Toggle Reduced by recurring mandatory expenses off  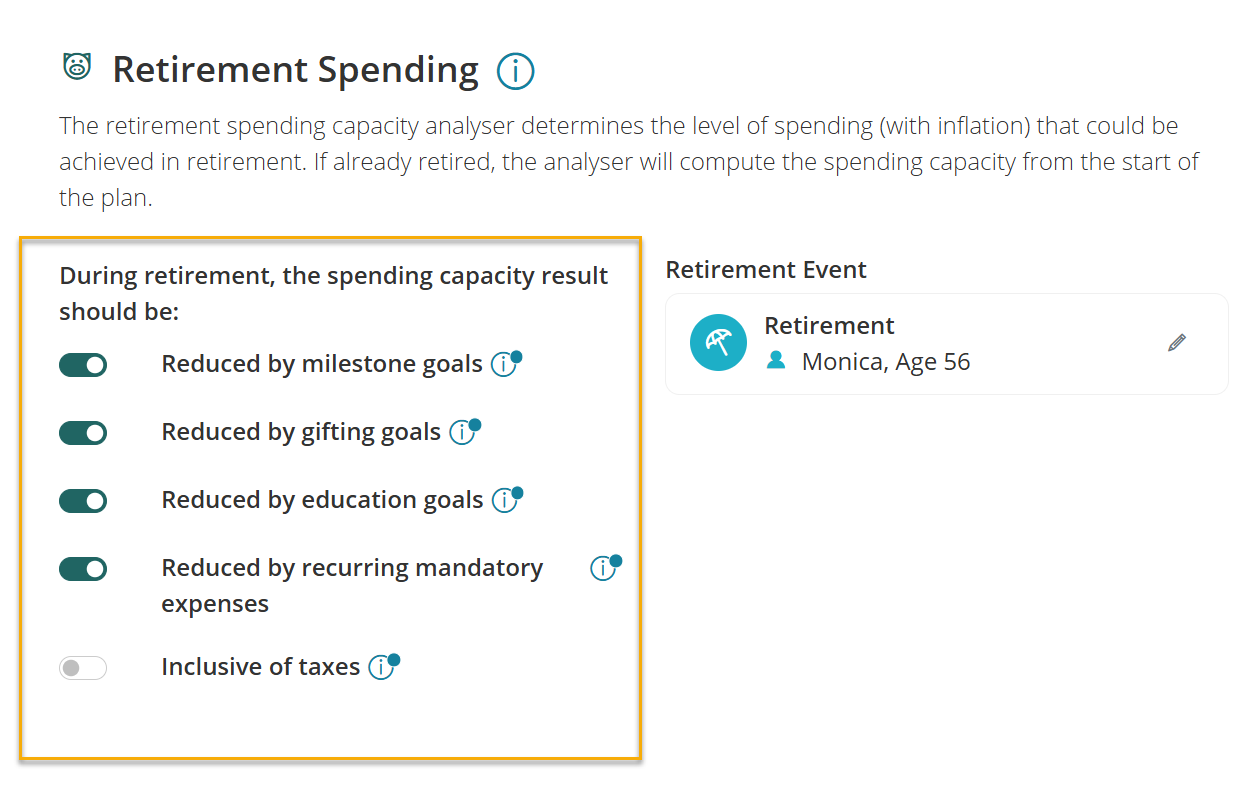(x=83, y=569)
